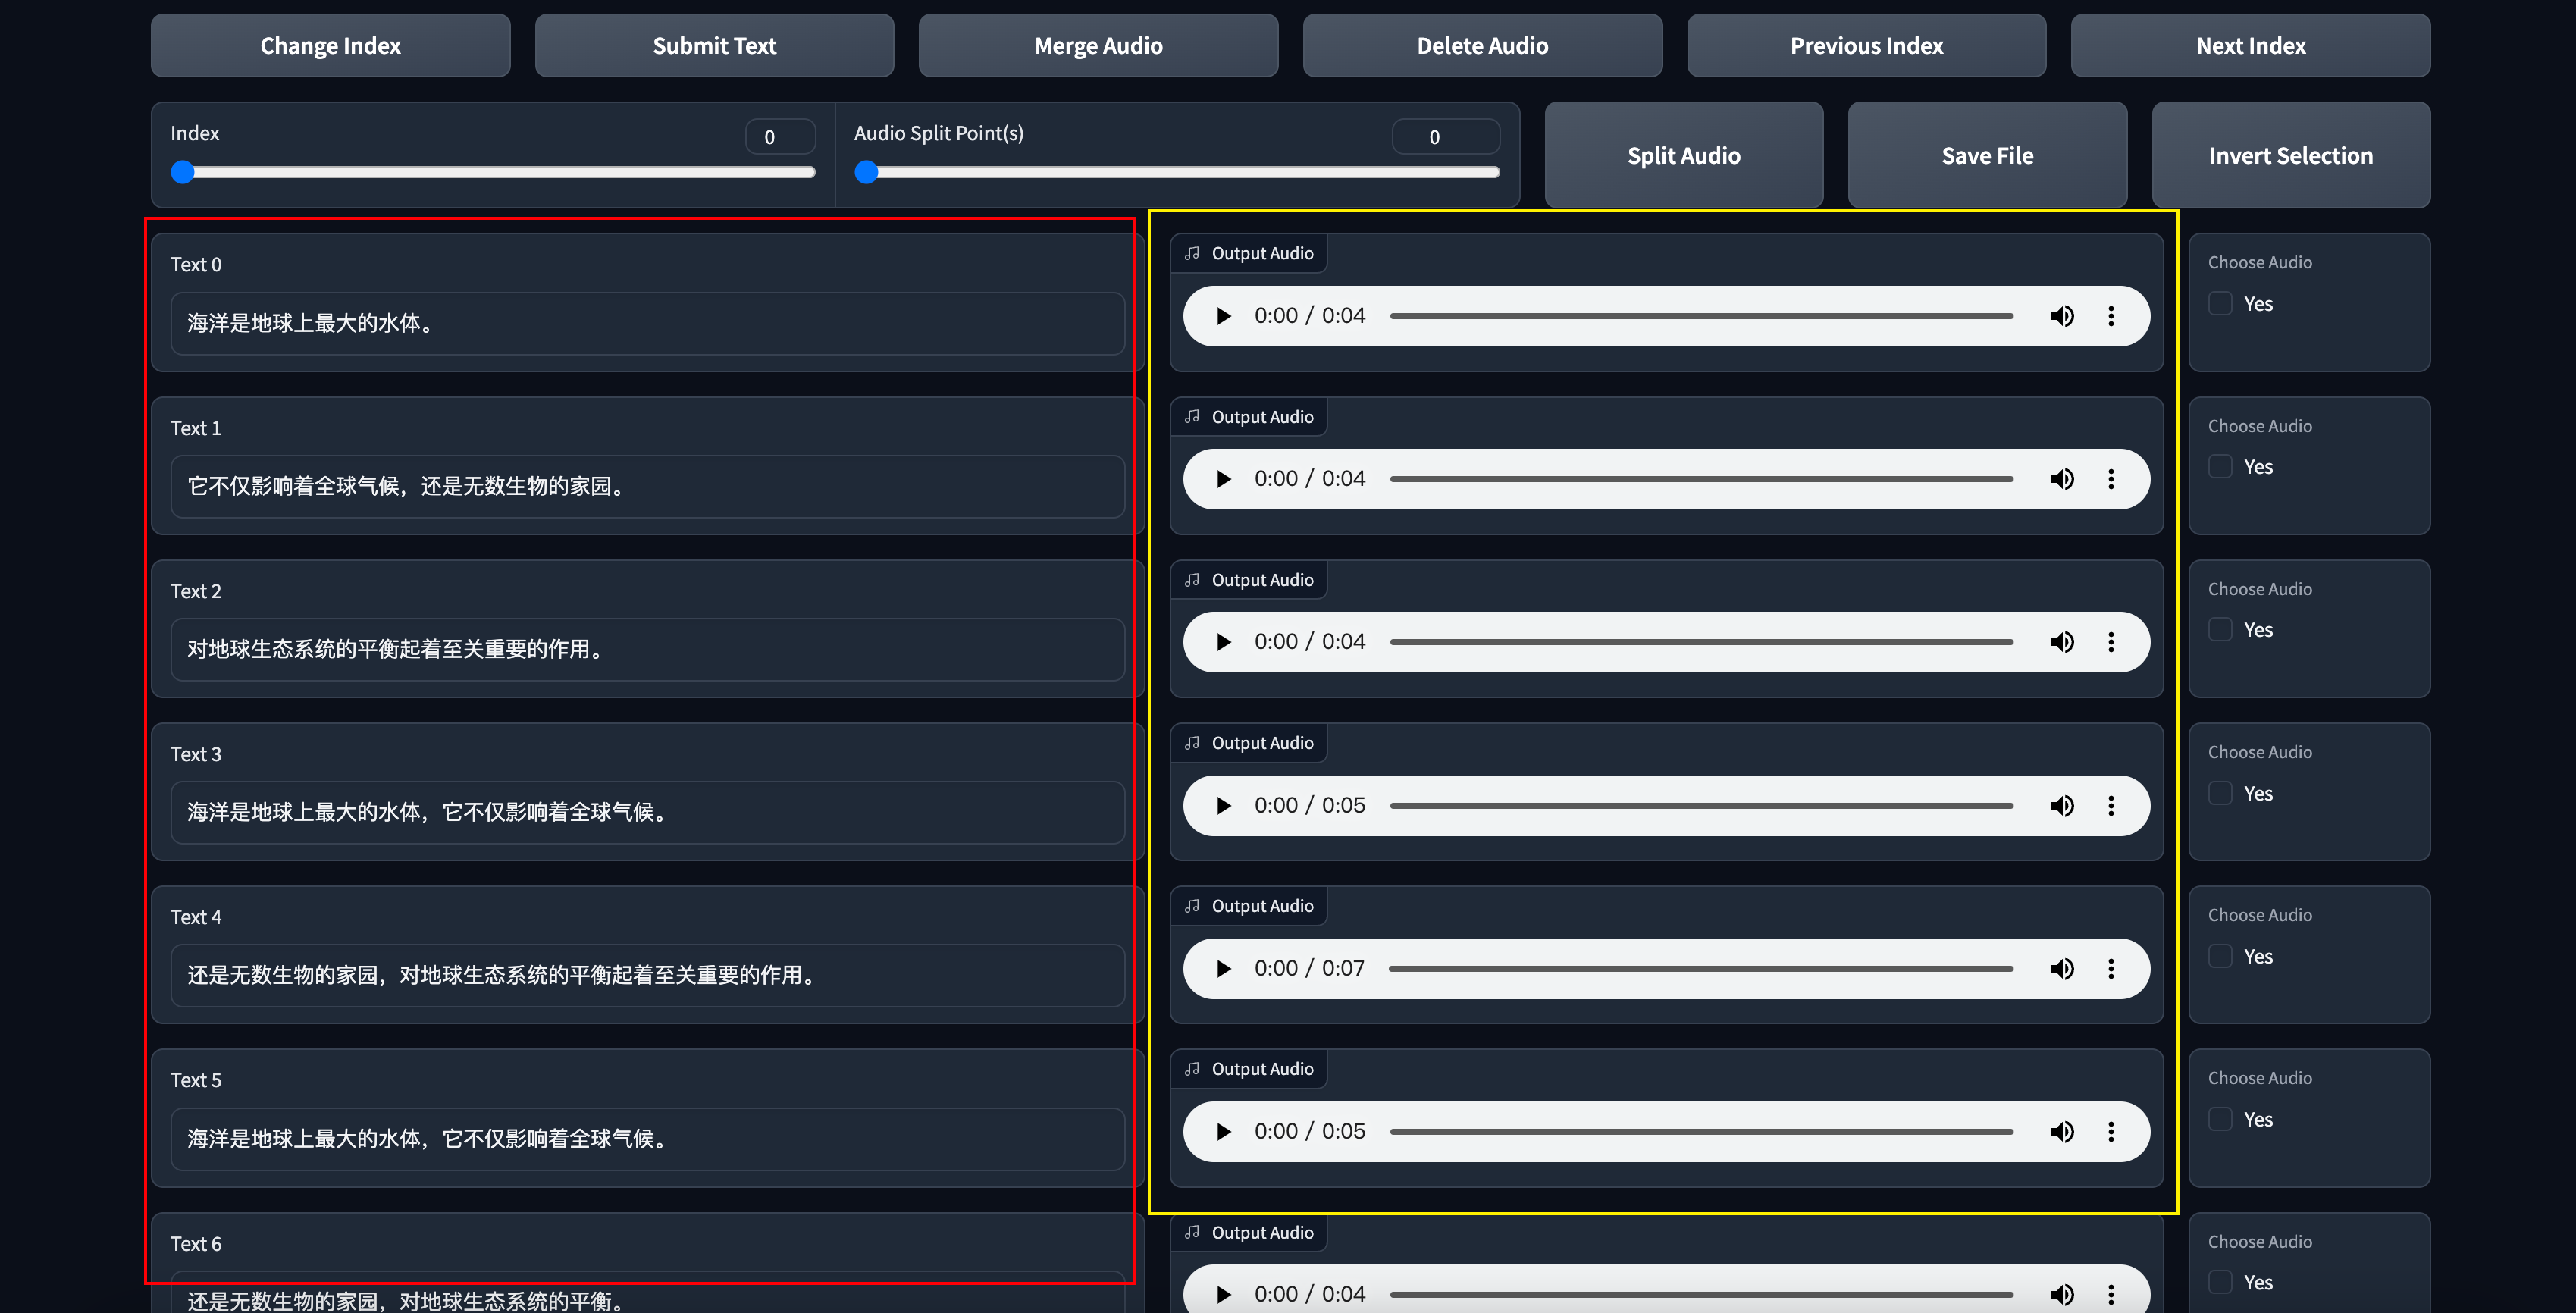Click the Text 3 input field

click(x=647, y=812)
